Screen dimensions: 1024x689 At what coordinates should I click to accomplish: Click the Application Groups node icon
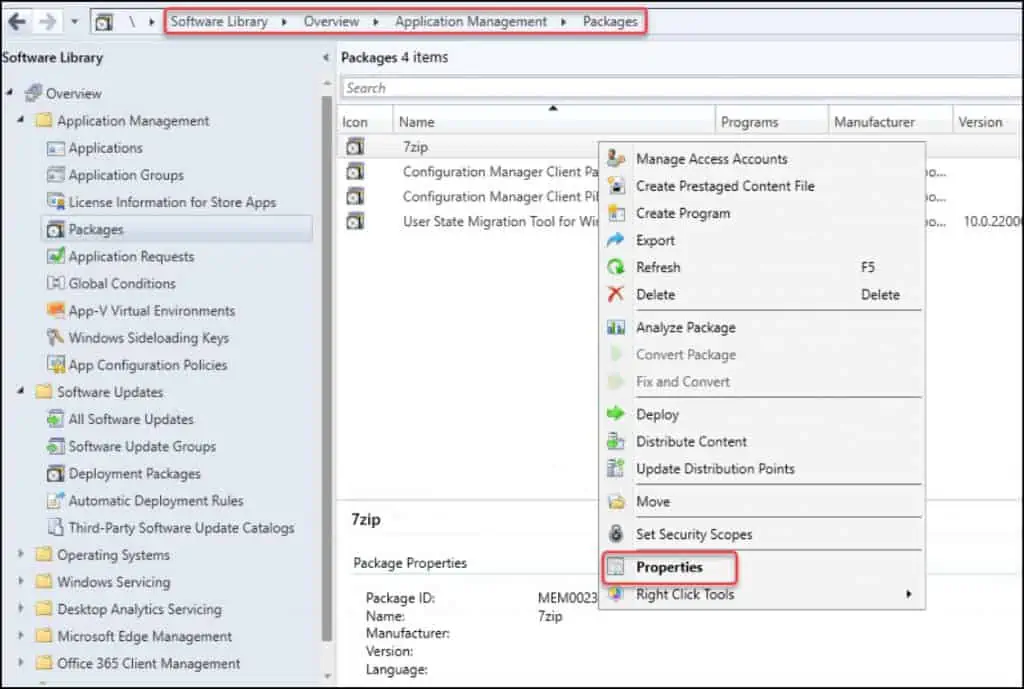pos(56,175)
